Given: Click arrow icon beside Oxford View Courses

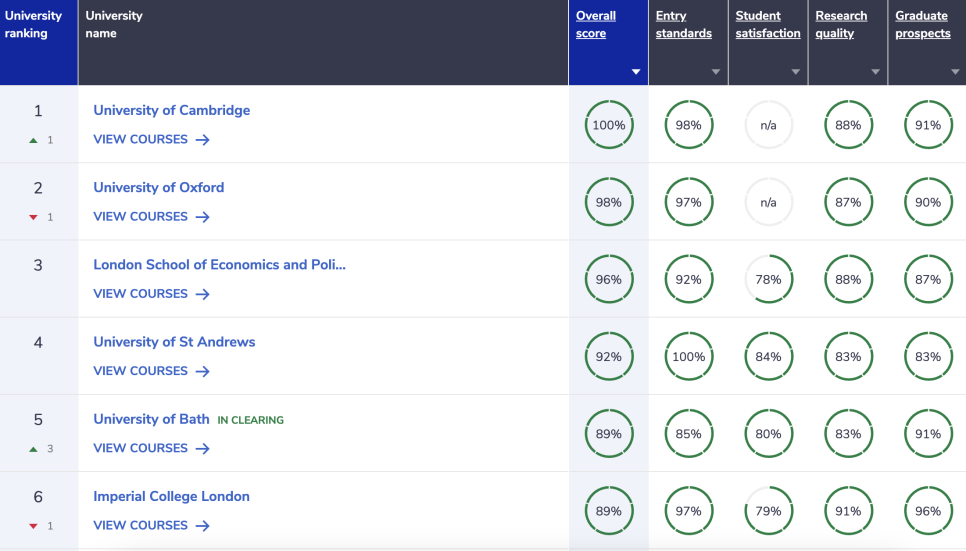Looking at the screenshot, I should pyautogui.click(x=203, y=217).
